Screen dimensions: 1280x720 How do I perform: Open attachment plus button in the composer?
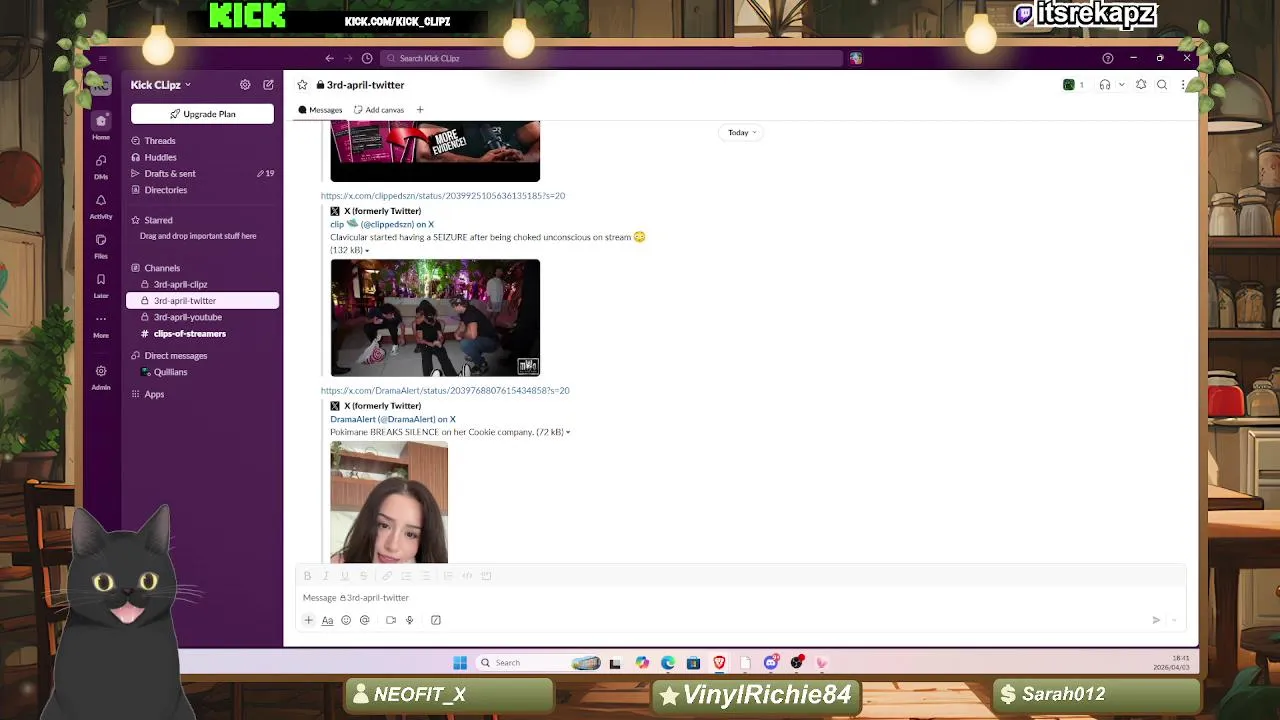(x=308, y=620)
